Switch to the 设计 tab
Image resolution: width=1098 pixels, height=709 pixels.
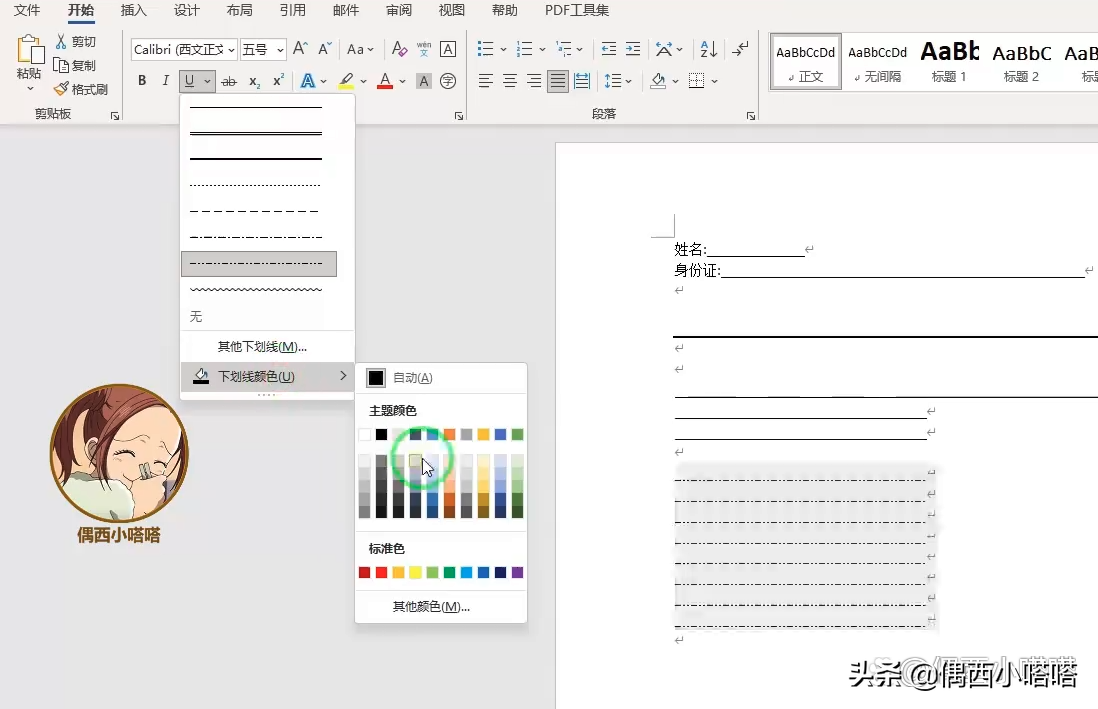click(186, 10)
